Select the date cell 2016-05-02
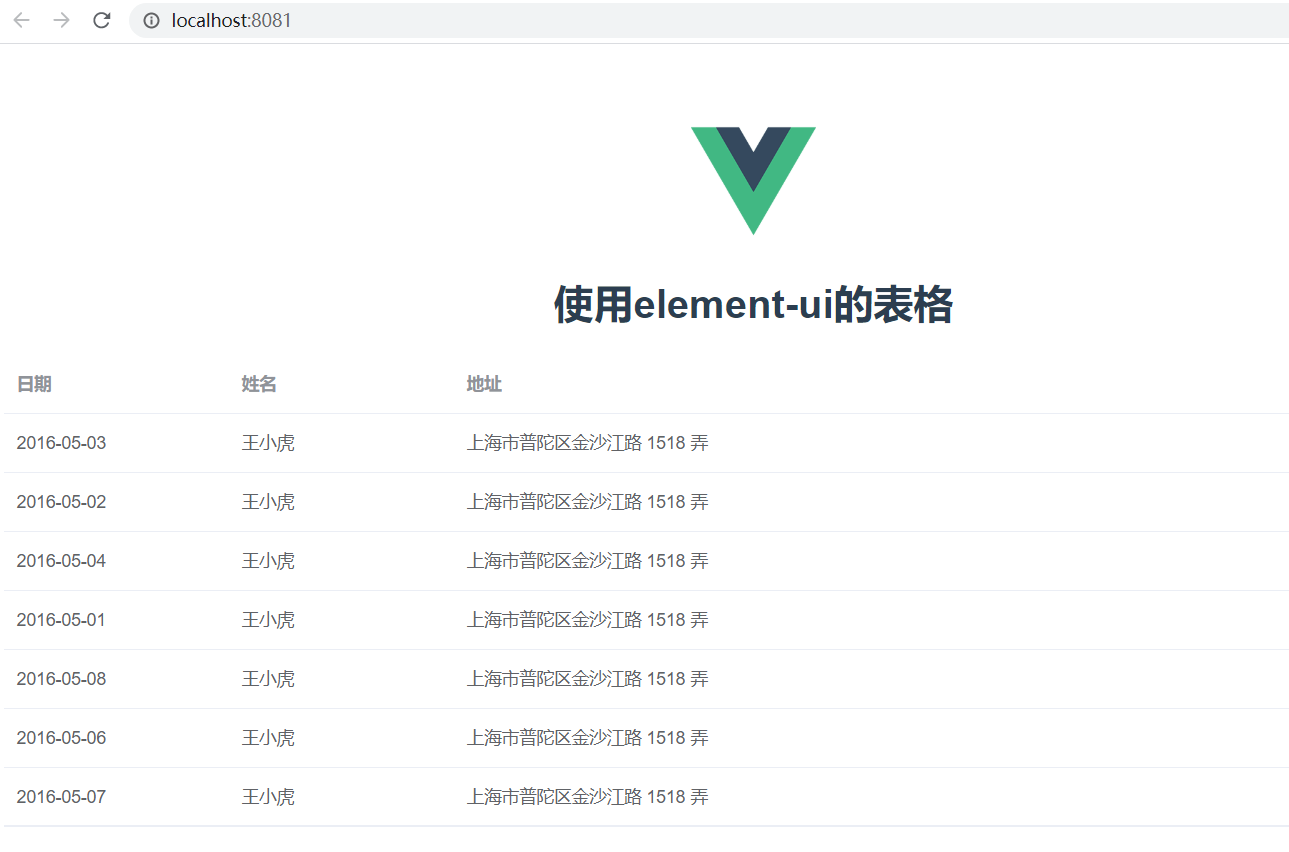This screenshot has width=1289, height=852. coord(61,502)
